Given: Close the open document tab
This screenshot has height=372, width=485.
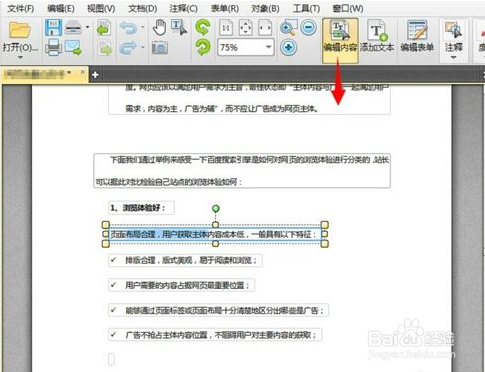Looking at the screenshot, I should [82, 72].
